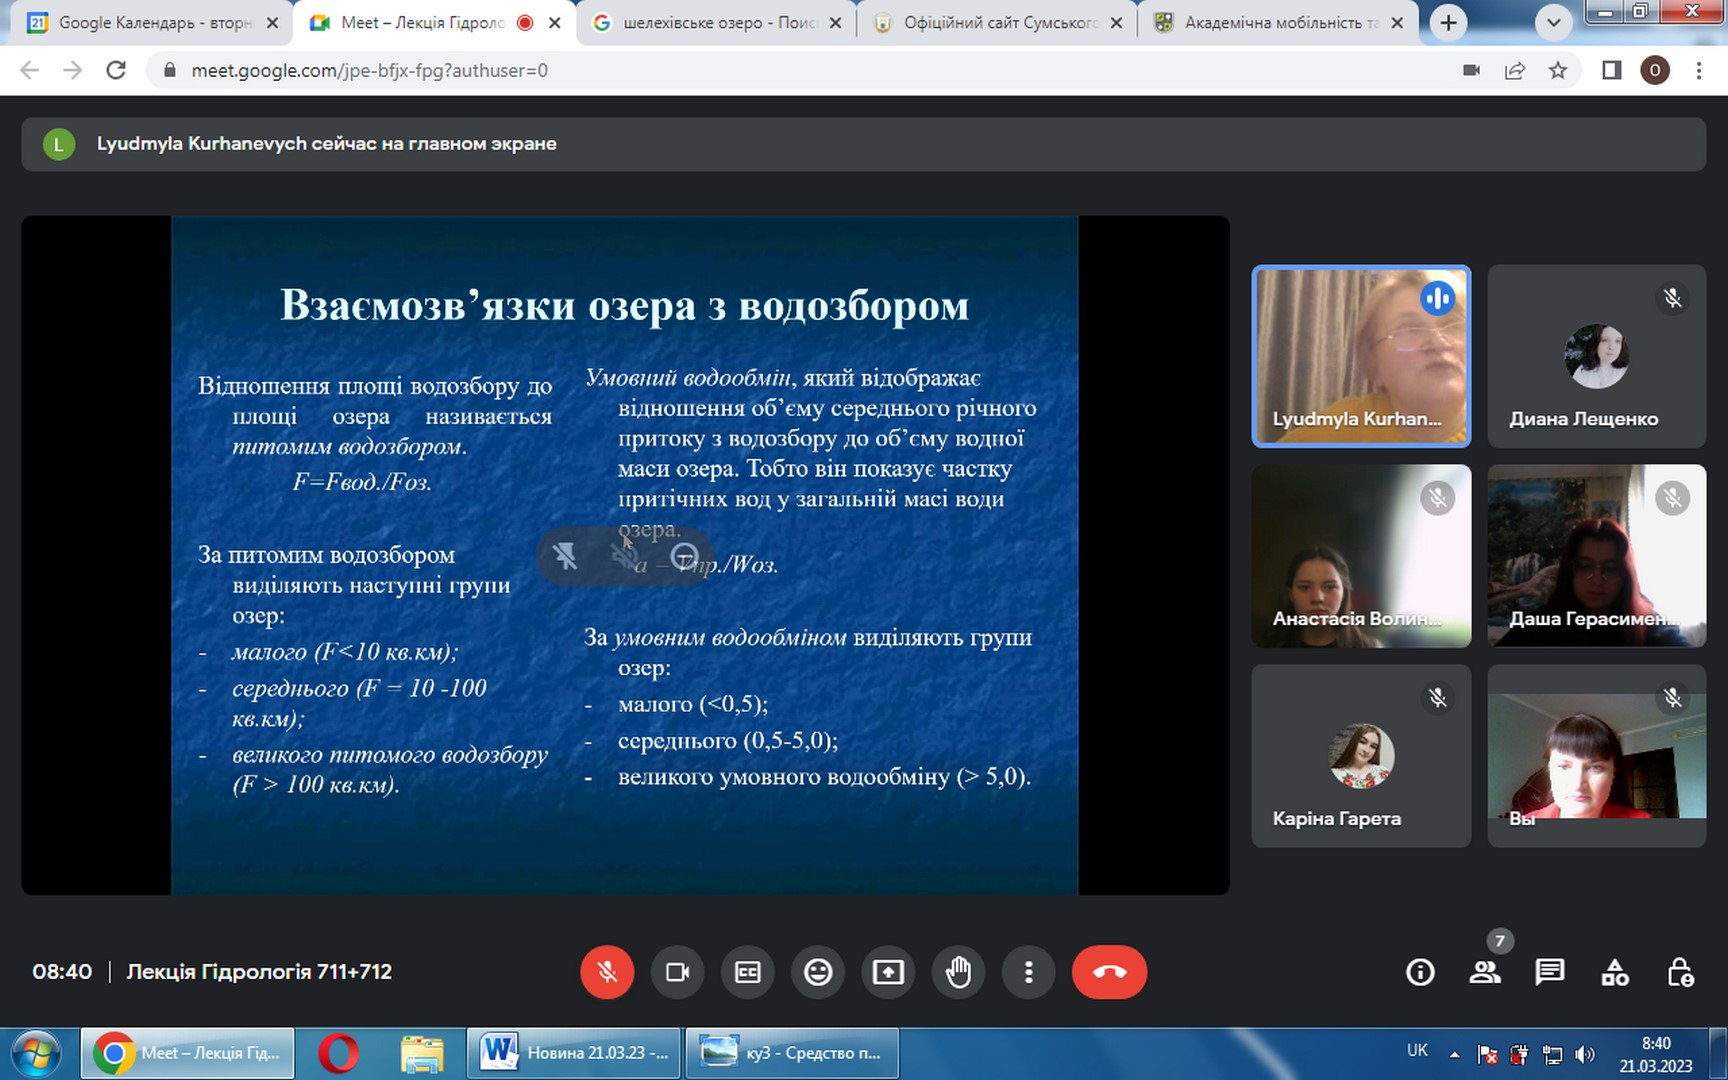
Task: Toggle the camera off in Meet
Action: [x=677, y=972]
